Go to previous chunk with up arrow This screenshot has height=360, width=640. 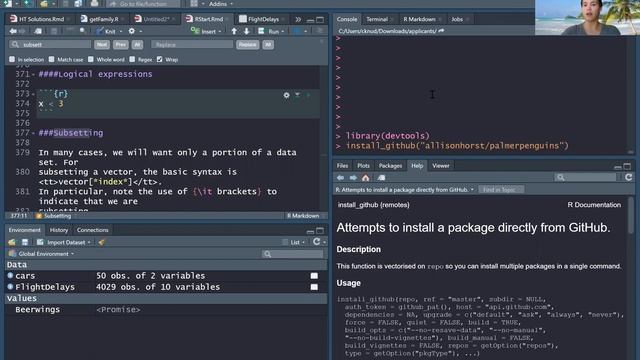234,31
